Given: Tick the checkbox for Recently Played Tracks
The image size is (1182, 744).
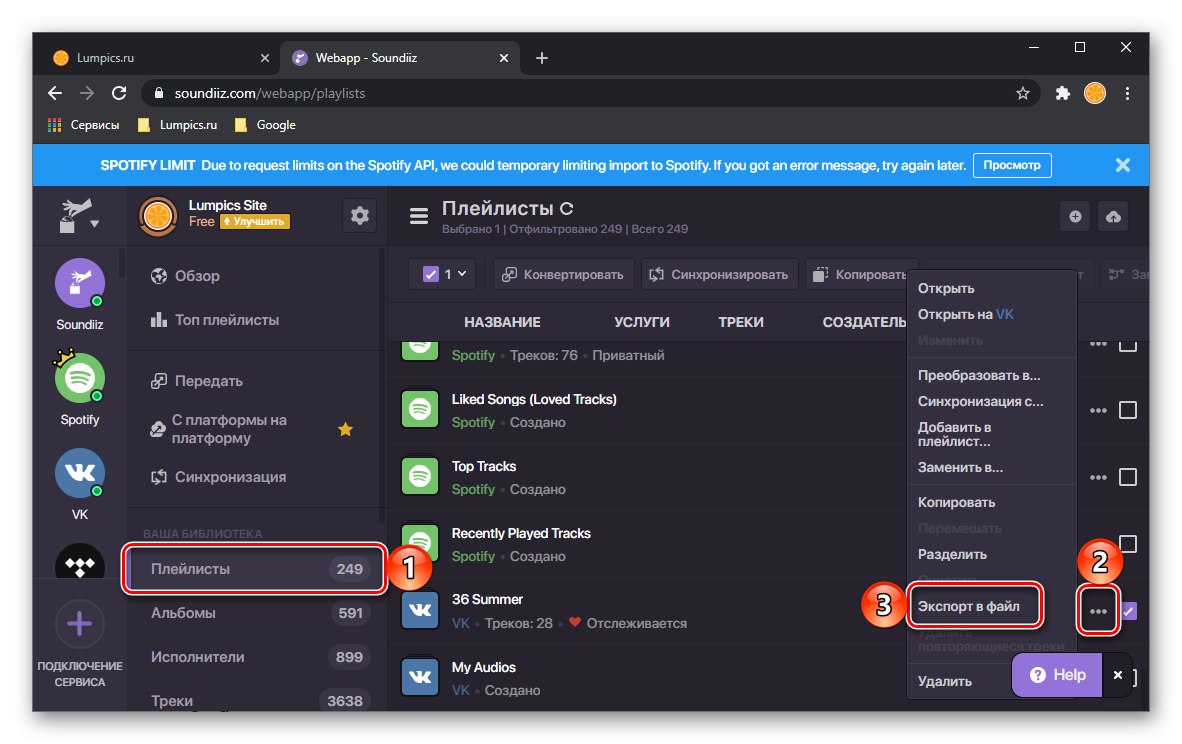Looking at the screenshot, I should (x=1128, y=543).
